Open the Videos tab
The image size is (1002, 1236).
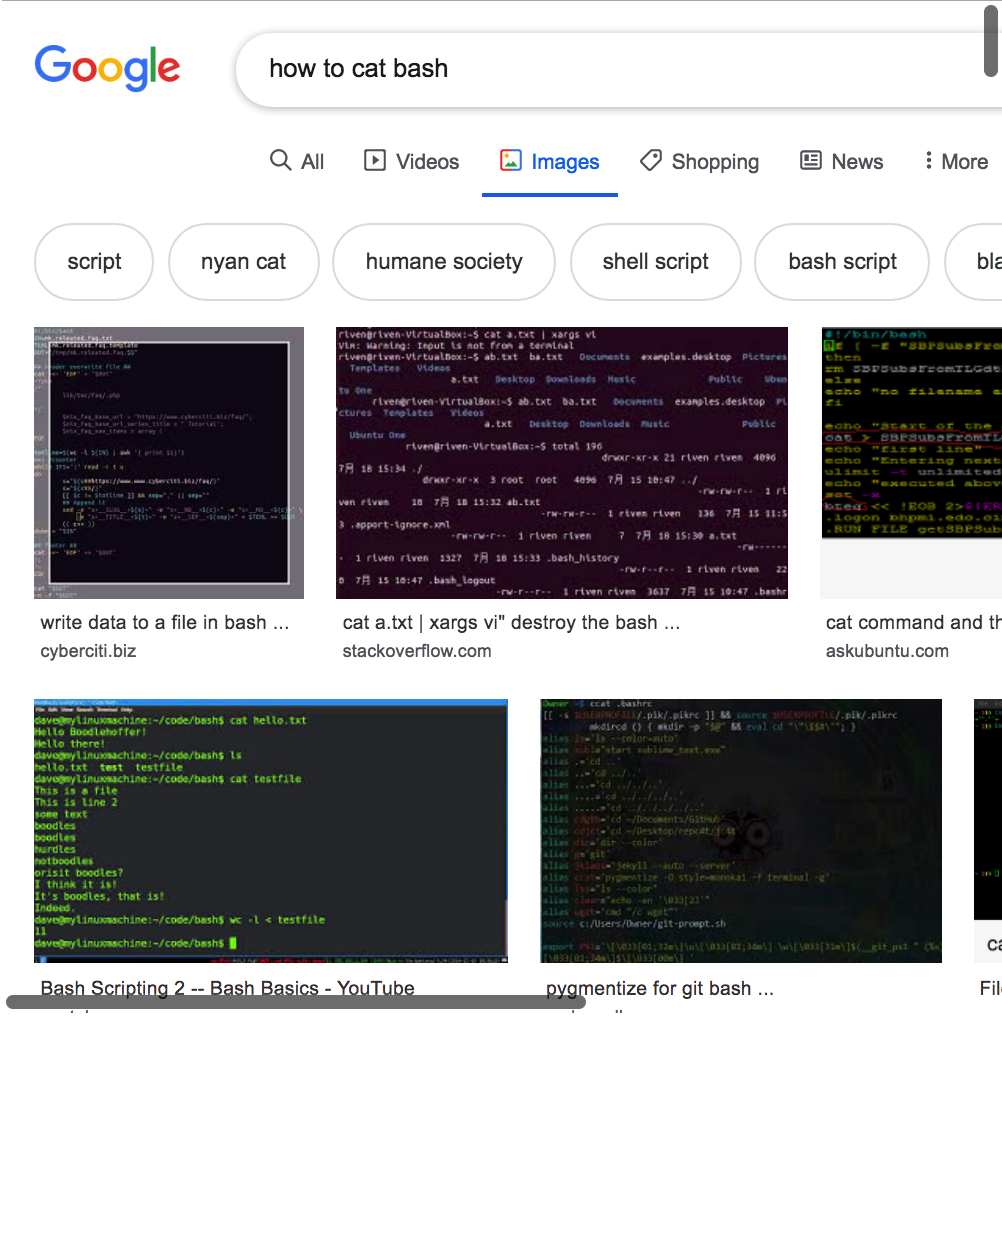[411, 161]
